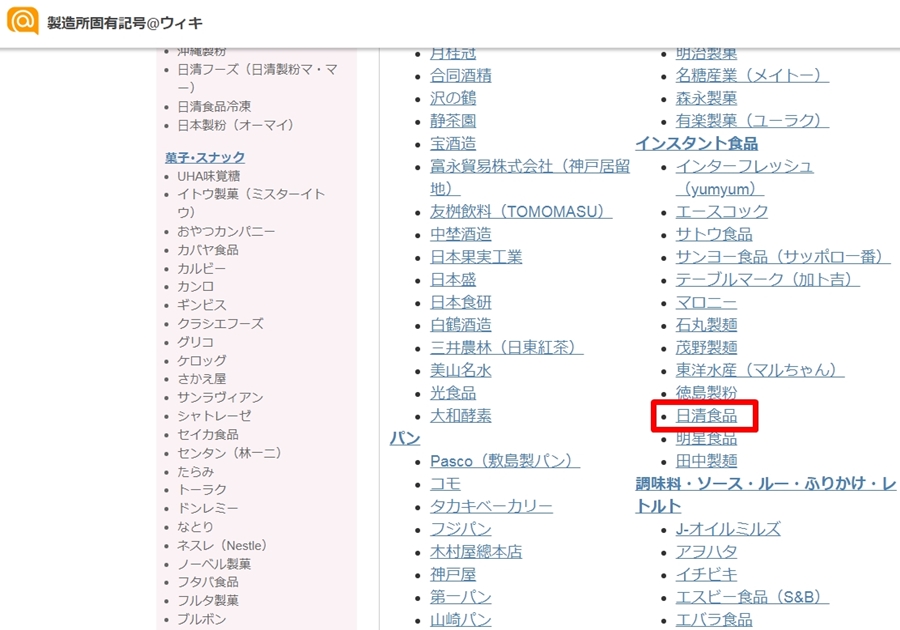Open グリコ in the sidebar list
The width and height of the screenshot is (900, 630).
(195, 342)
